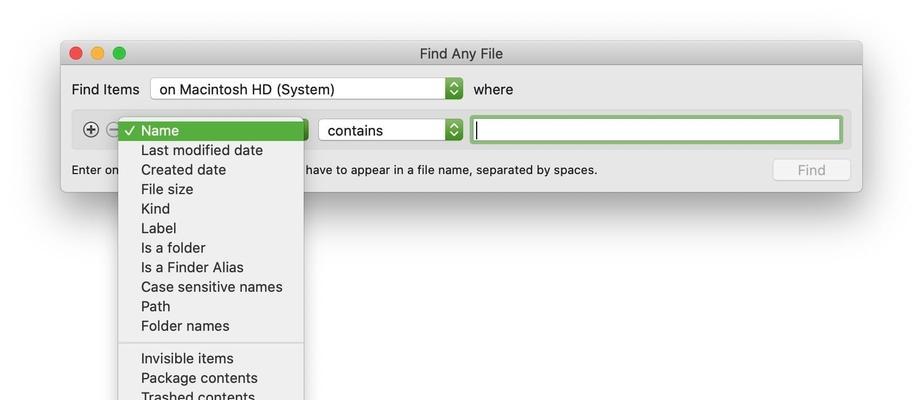Remove search criterion with minus icon
923x400 pixels.
pos(112,130)
